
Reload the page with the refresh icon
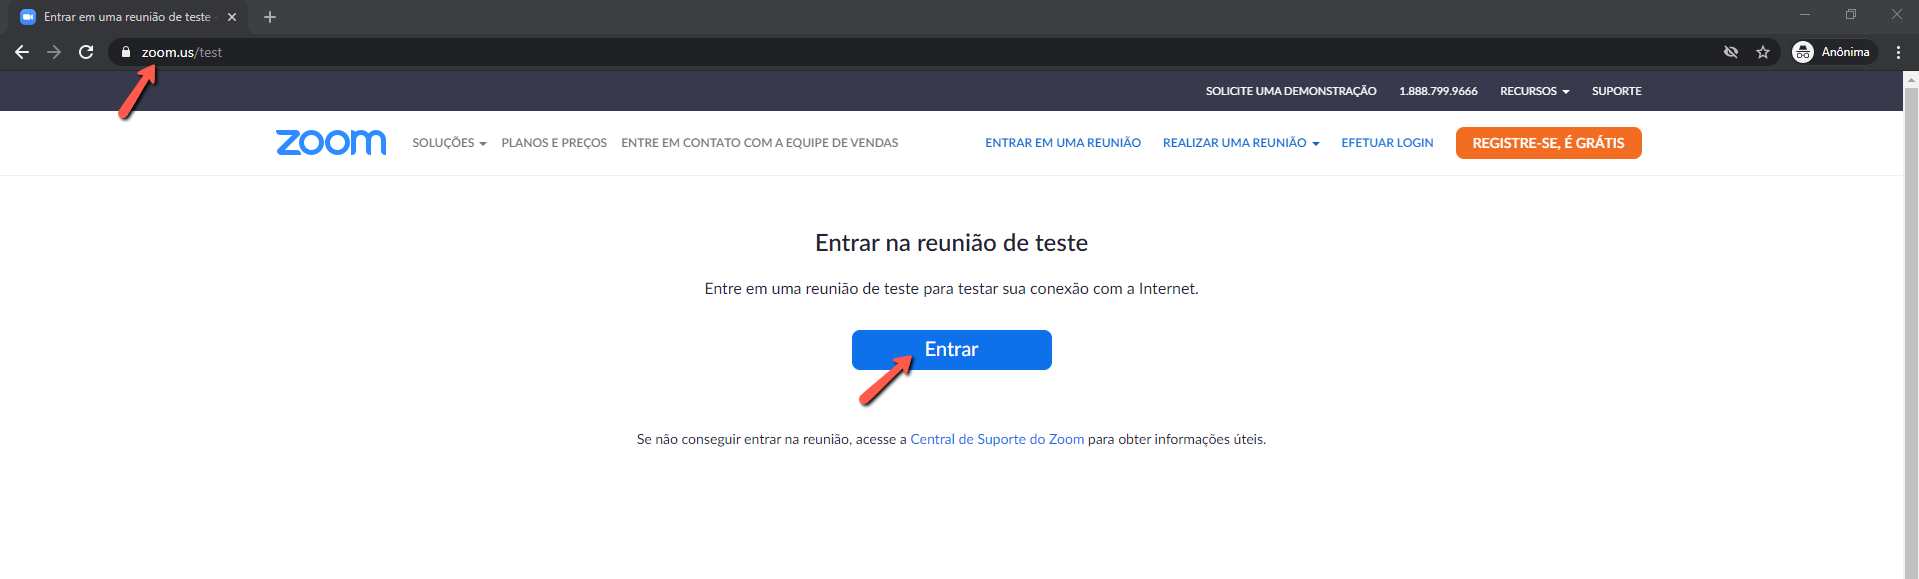coord(86,52)
